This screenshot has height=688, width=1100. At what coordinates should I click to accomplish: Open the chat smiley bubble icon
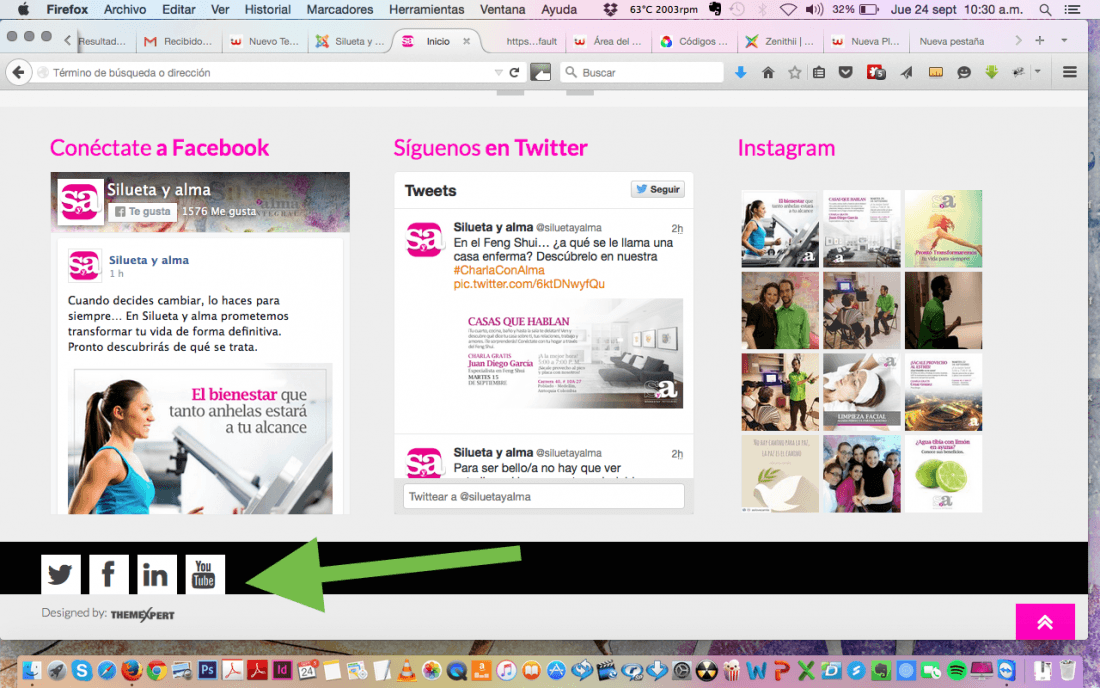[x=964, y=72]
